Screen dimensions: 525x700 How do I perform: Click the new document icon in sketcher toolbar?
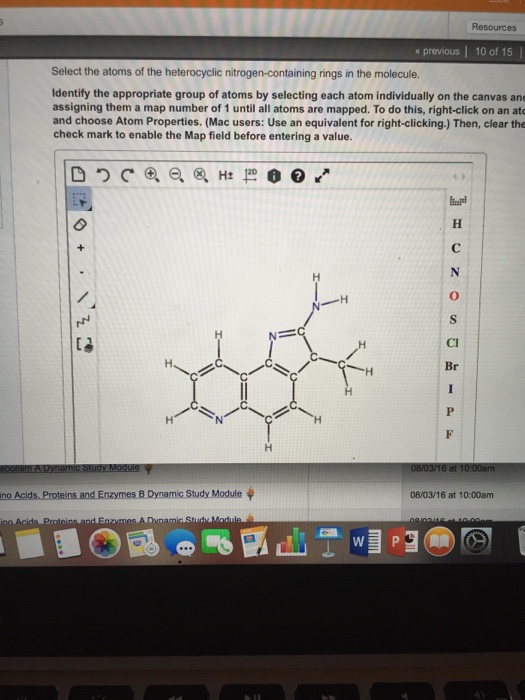[78, 175]
